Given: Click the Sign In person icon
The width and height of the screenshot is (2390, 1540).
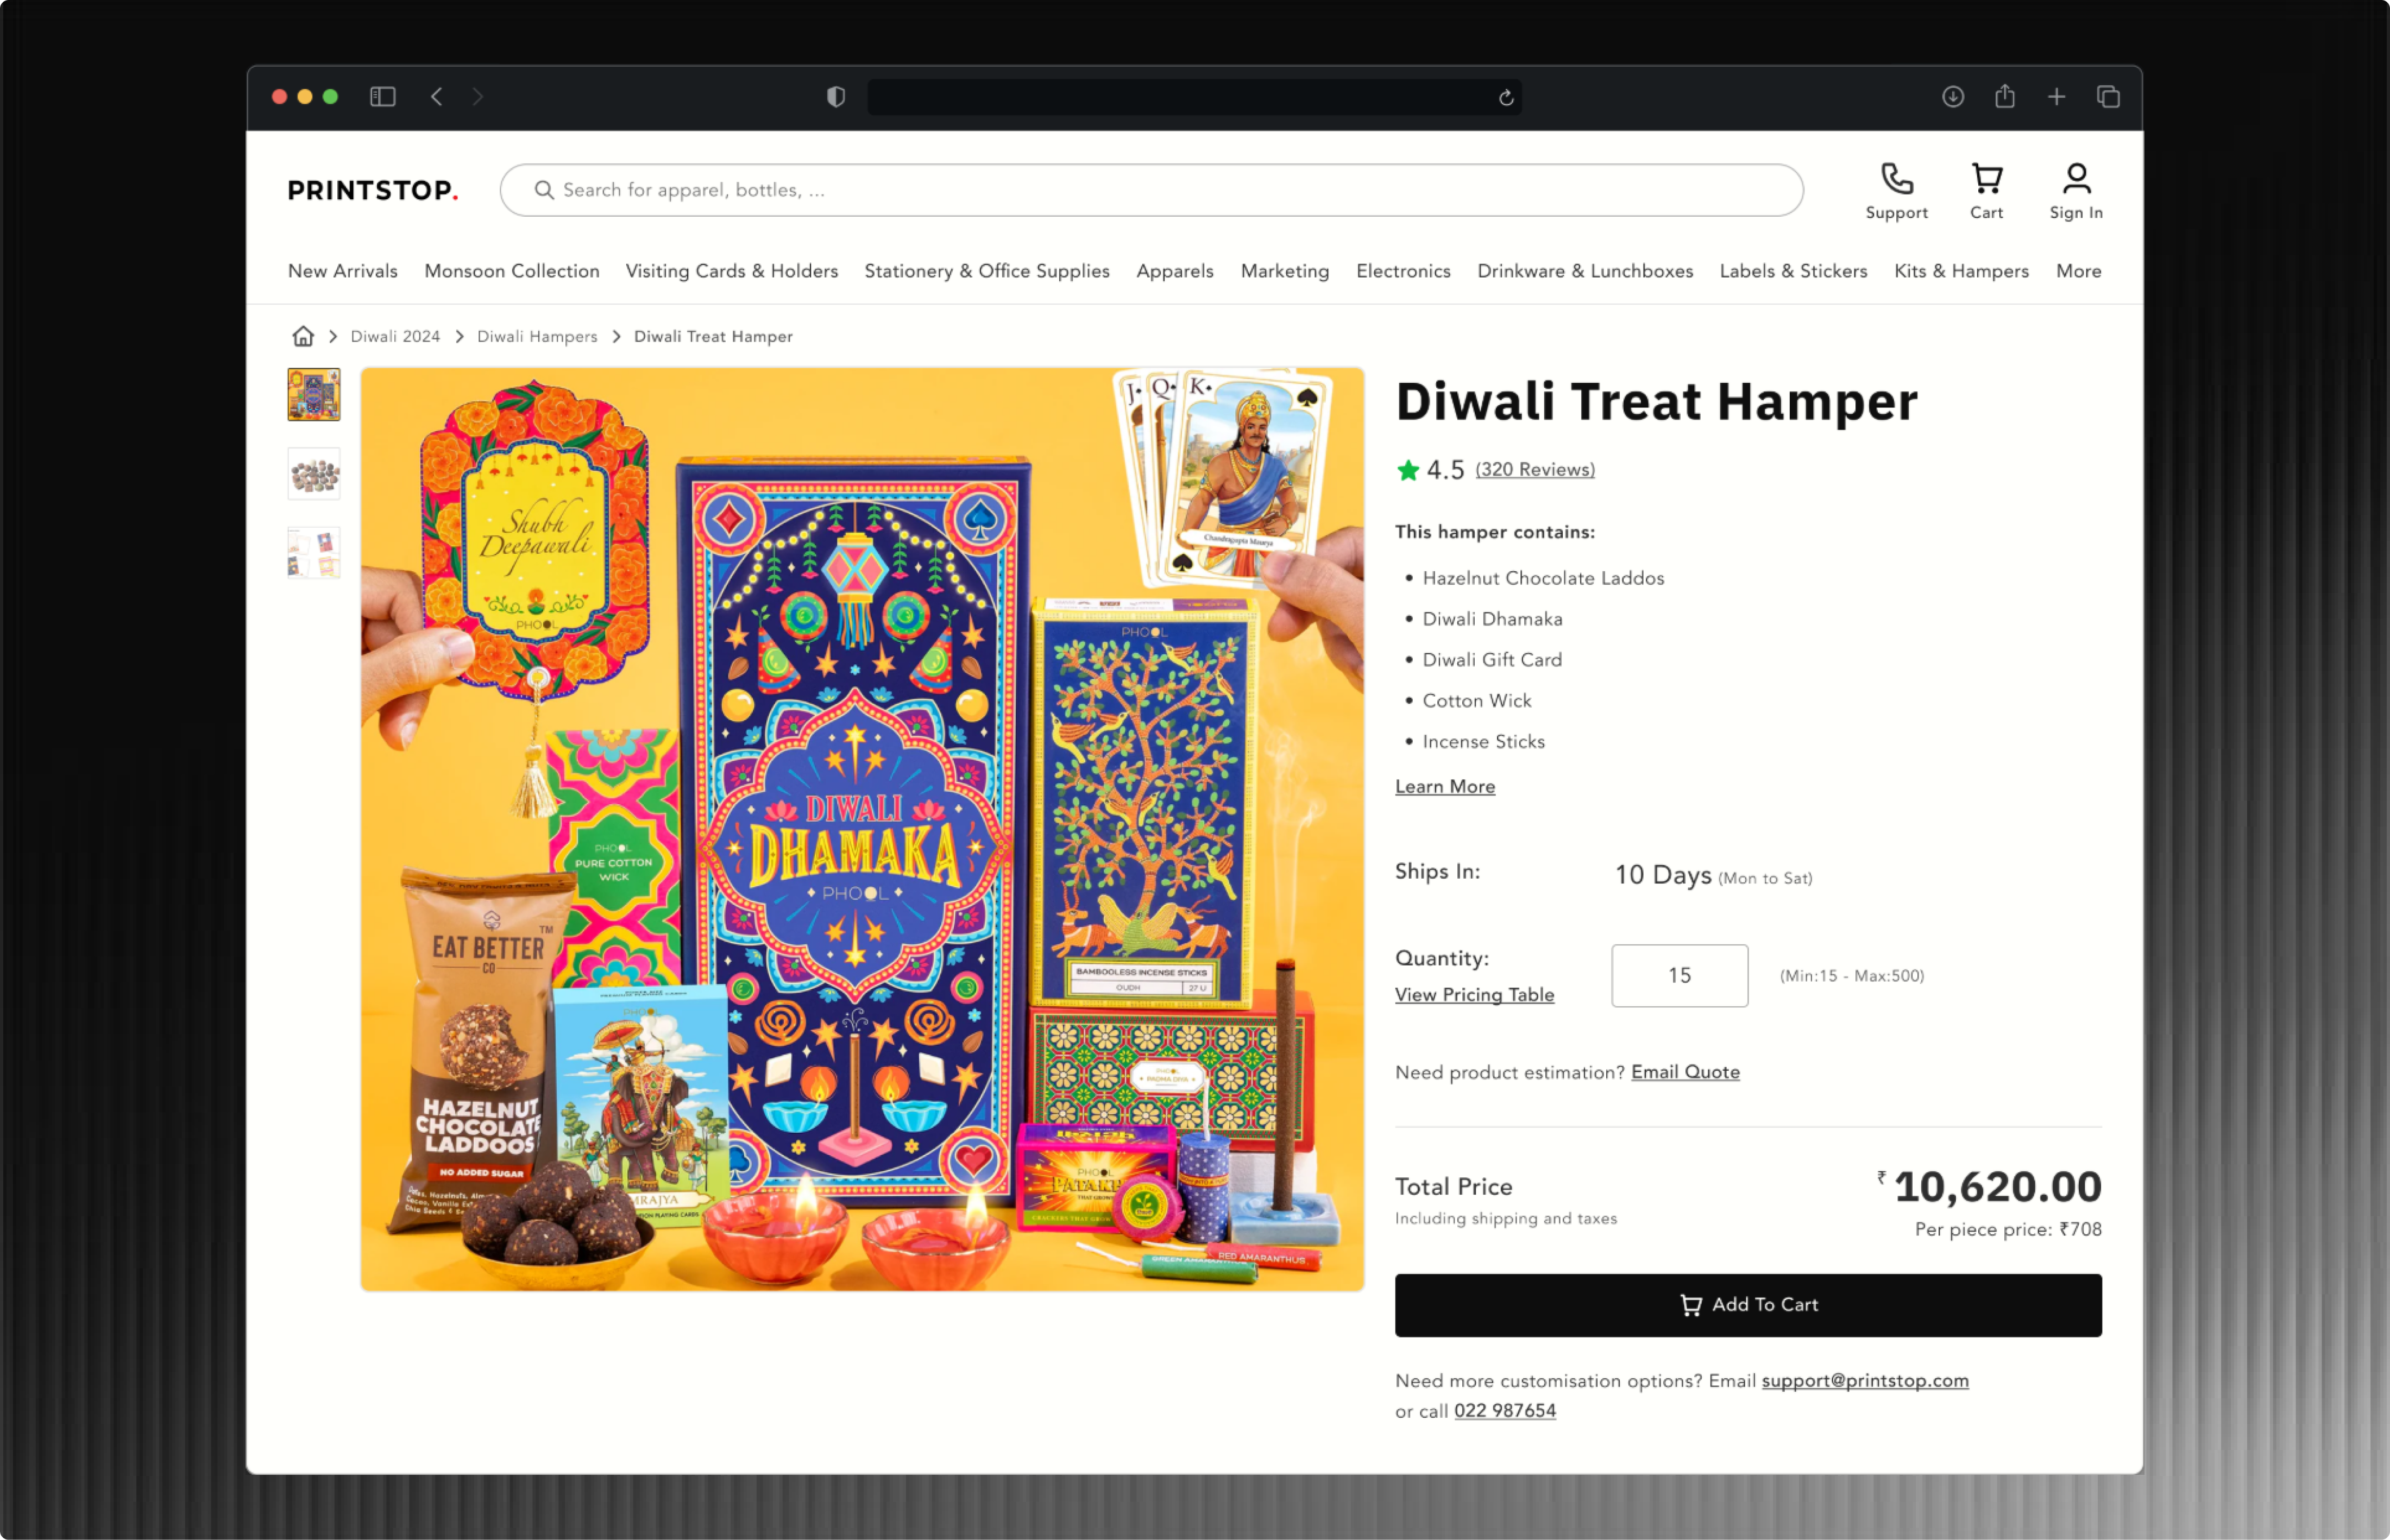Looking at the screenshot, I should coord(2077,179).
